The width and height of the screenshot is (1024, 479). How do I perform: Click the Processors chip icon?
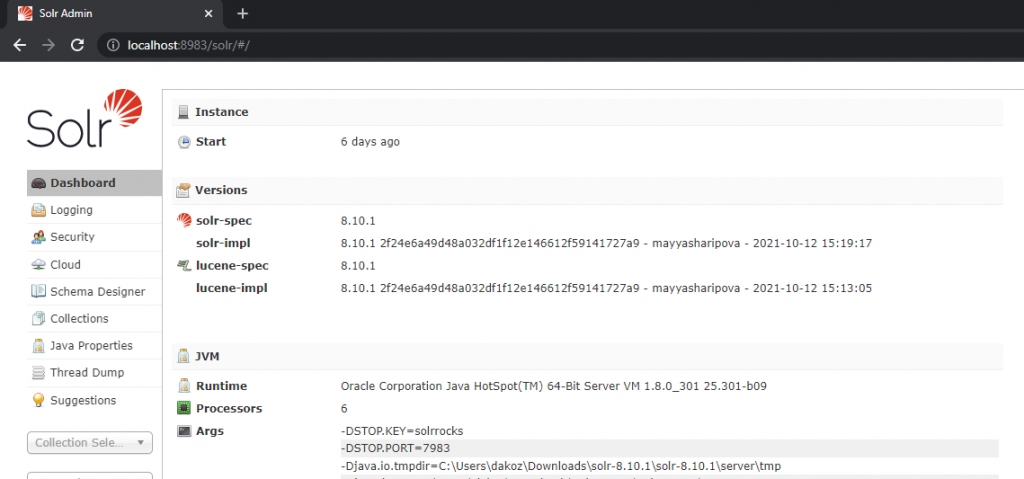click(x=184, y=408)
